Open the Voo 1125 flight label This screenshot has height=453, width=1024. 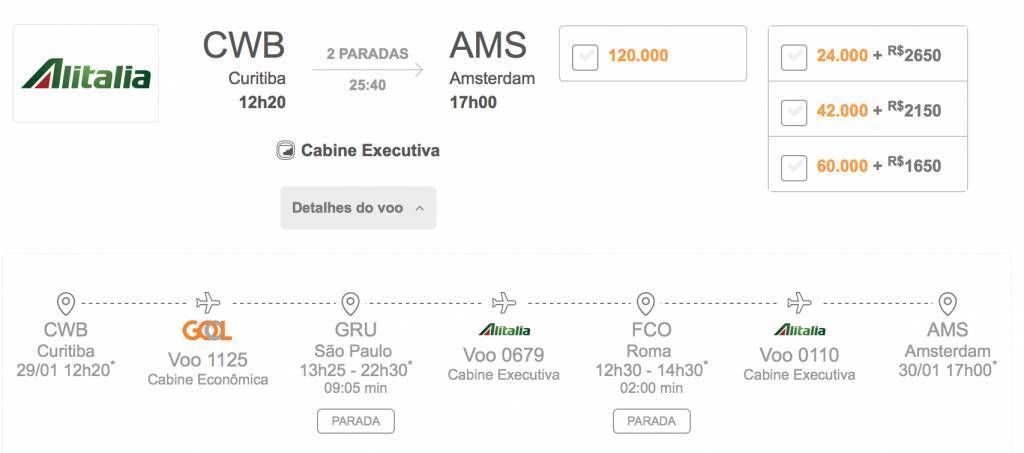[x=208, y=359]
